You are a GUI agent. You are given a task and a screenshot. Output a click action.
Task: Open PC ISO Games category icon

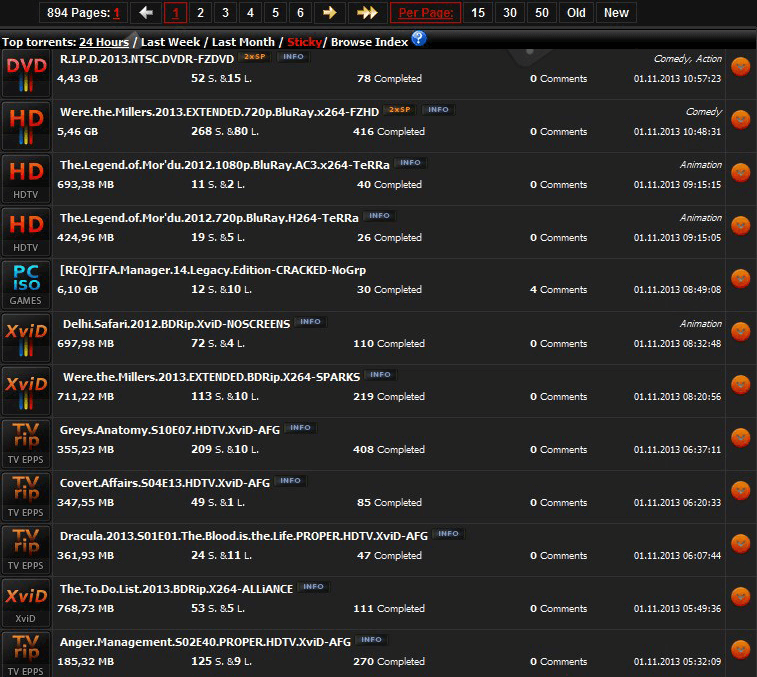click(26, 285)
